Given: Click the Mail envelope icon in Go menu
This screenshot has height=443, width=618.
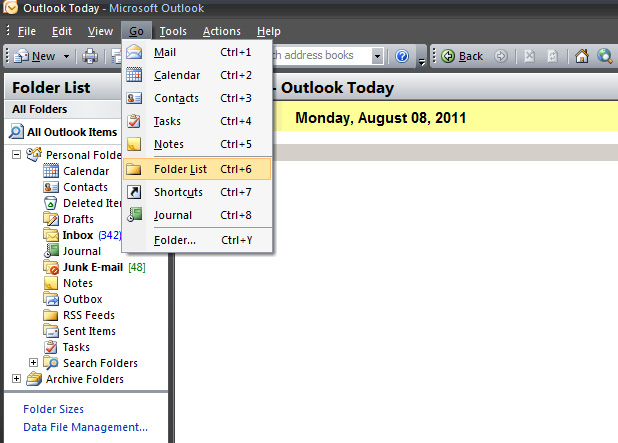Looking at the screenshot, I should [134, 52].
